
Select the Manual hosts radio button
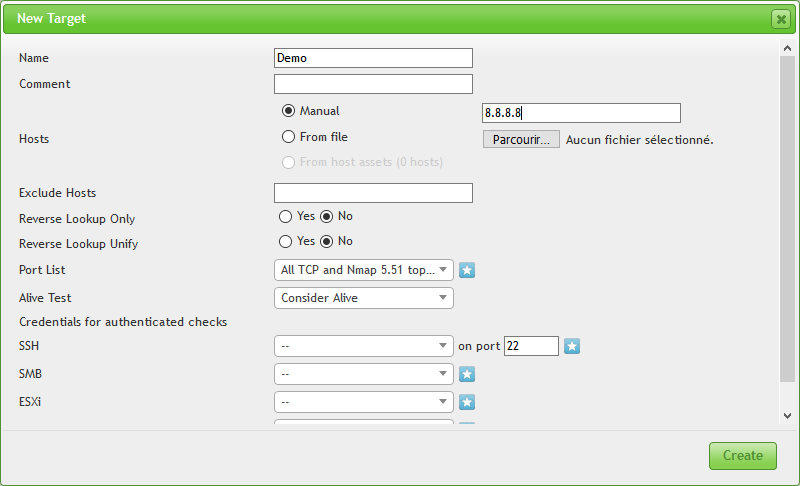pyautogui.click(x=289, y=111)
